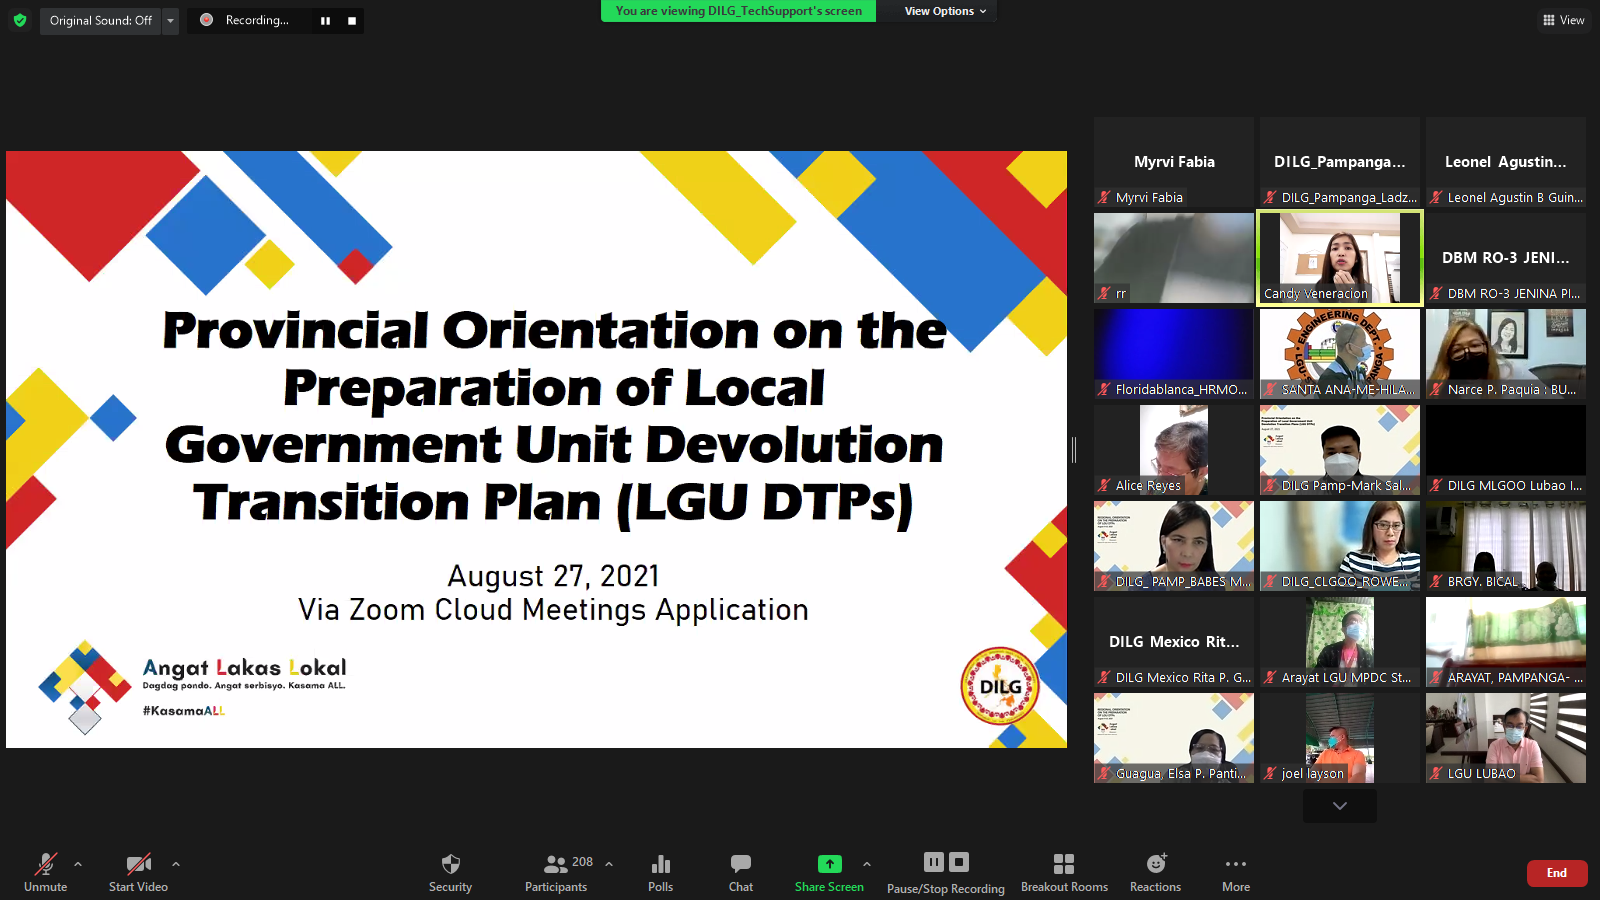Open Polls bar-chart icon
This screenshot has width=1600, height=900.
[x=661, y=864]
